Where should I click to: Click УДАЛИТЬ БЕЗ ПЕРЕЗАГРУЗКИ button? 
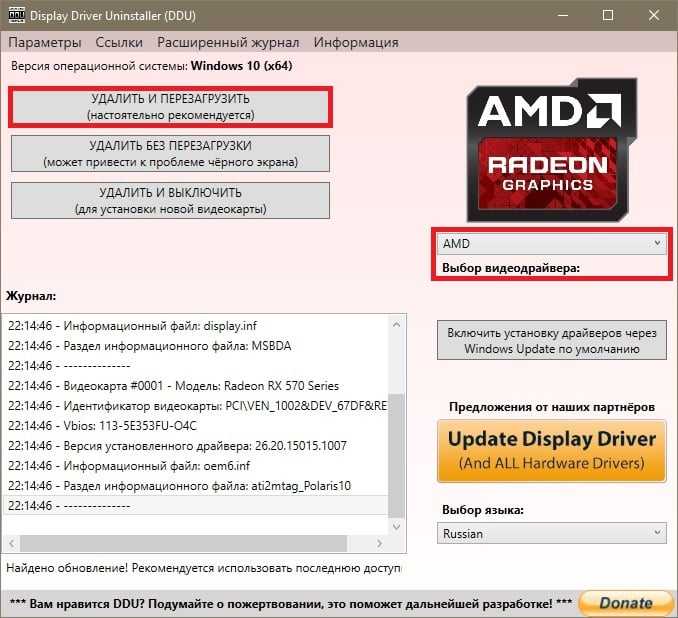pos(170,154)
